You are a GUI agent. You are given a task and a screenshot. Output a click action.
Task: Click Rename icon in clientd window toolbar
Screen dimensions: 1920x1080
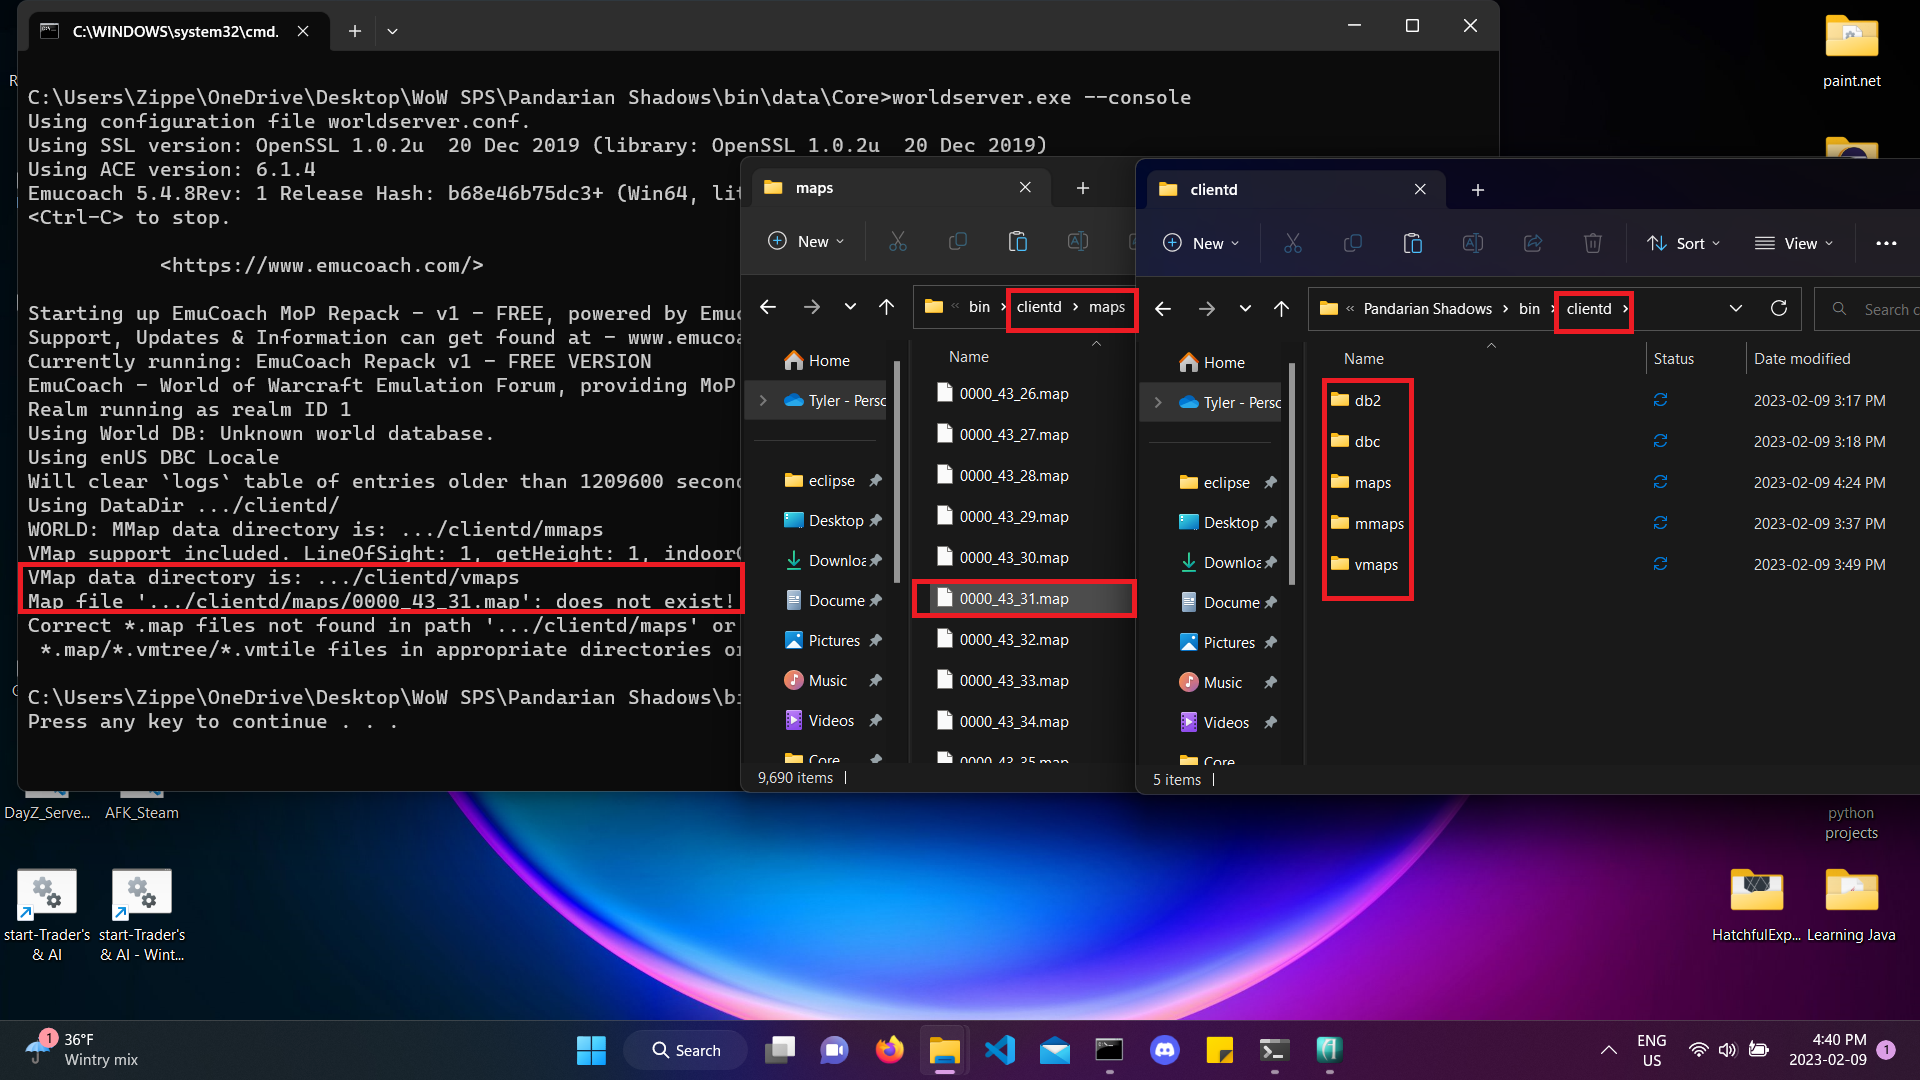pos(1473,243)
